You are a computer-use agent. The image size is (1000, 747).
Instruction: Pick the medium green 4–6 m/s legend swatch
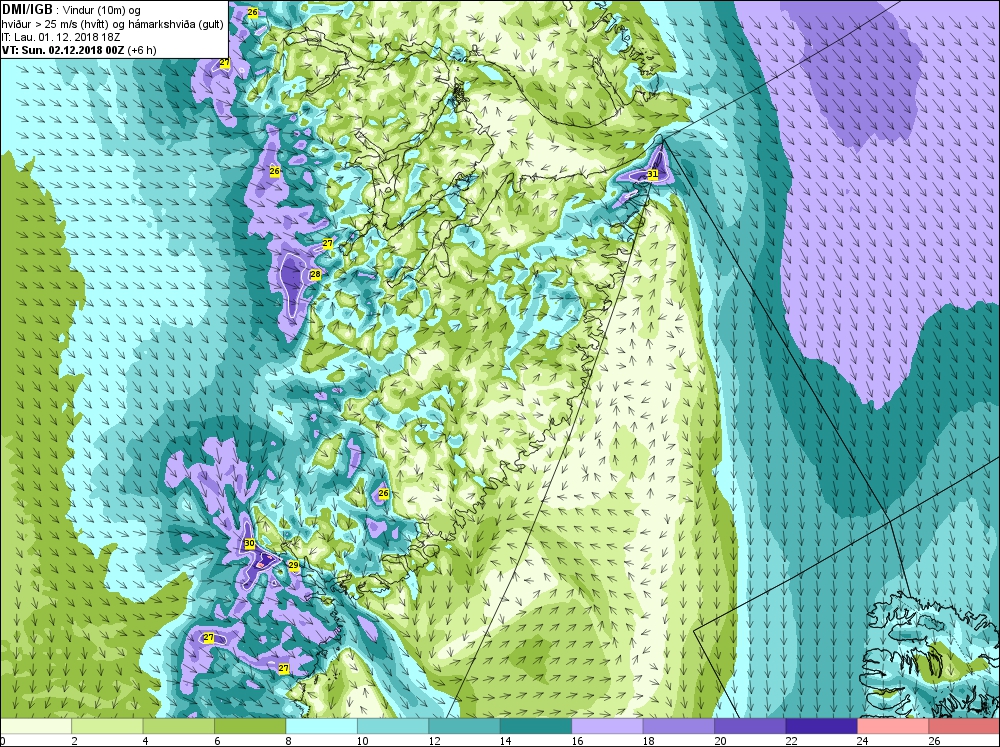[x=179, y=726]
